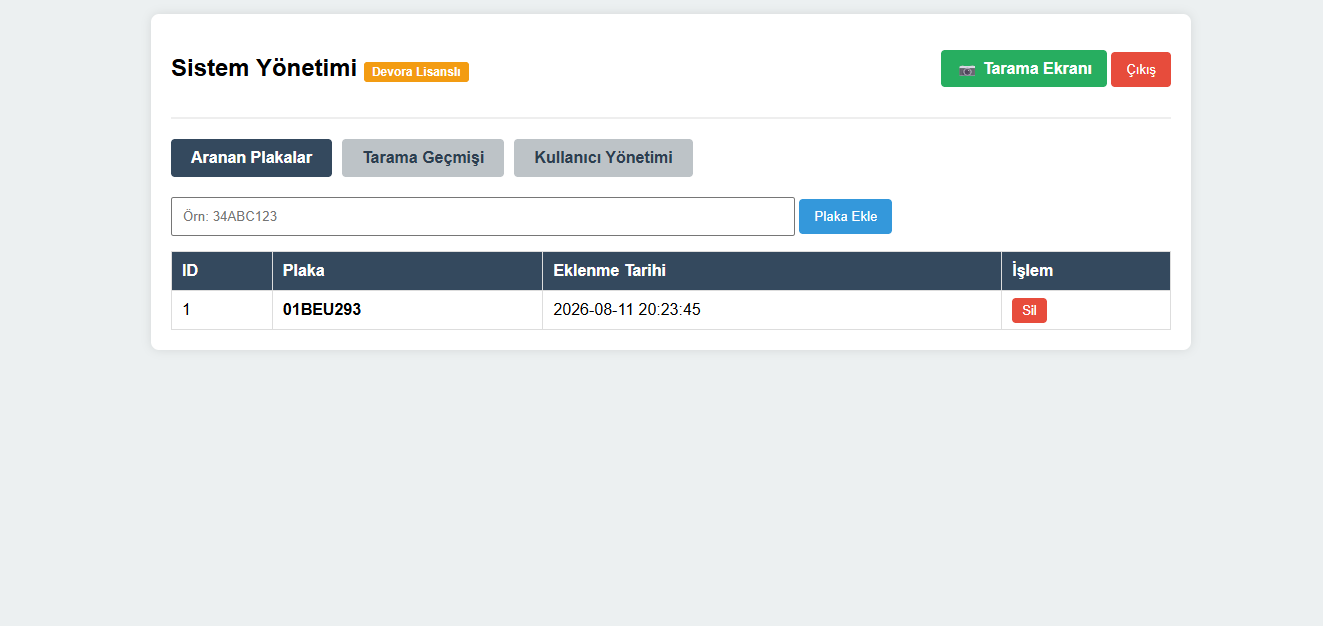
Task: Click the Plaka column header
Action: pyautogui.click(x=408, y=271)
